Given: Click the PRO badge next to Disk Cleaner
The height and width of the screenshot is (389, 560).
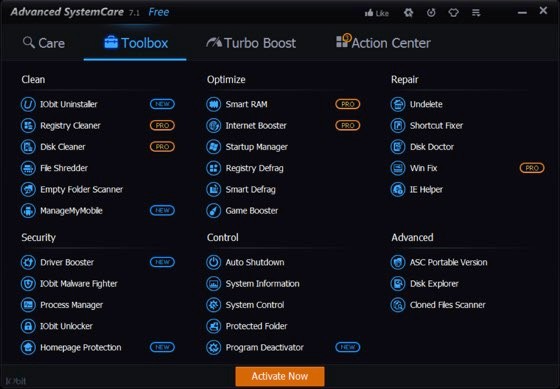Looking at the screenshot, I should tap(162, 147).
